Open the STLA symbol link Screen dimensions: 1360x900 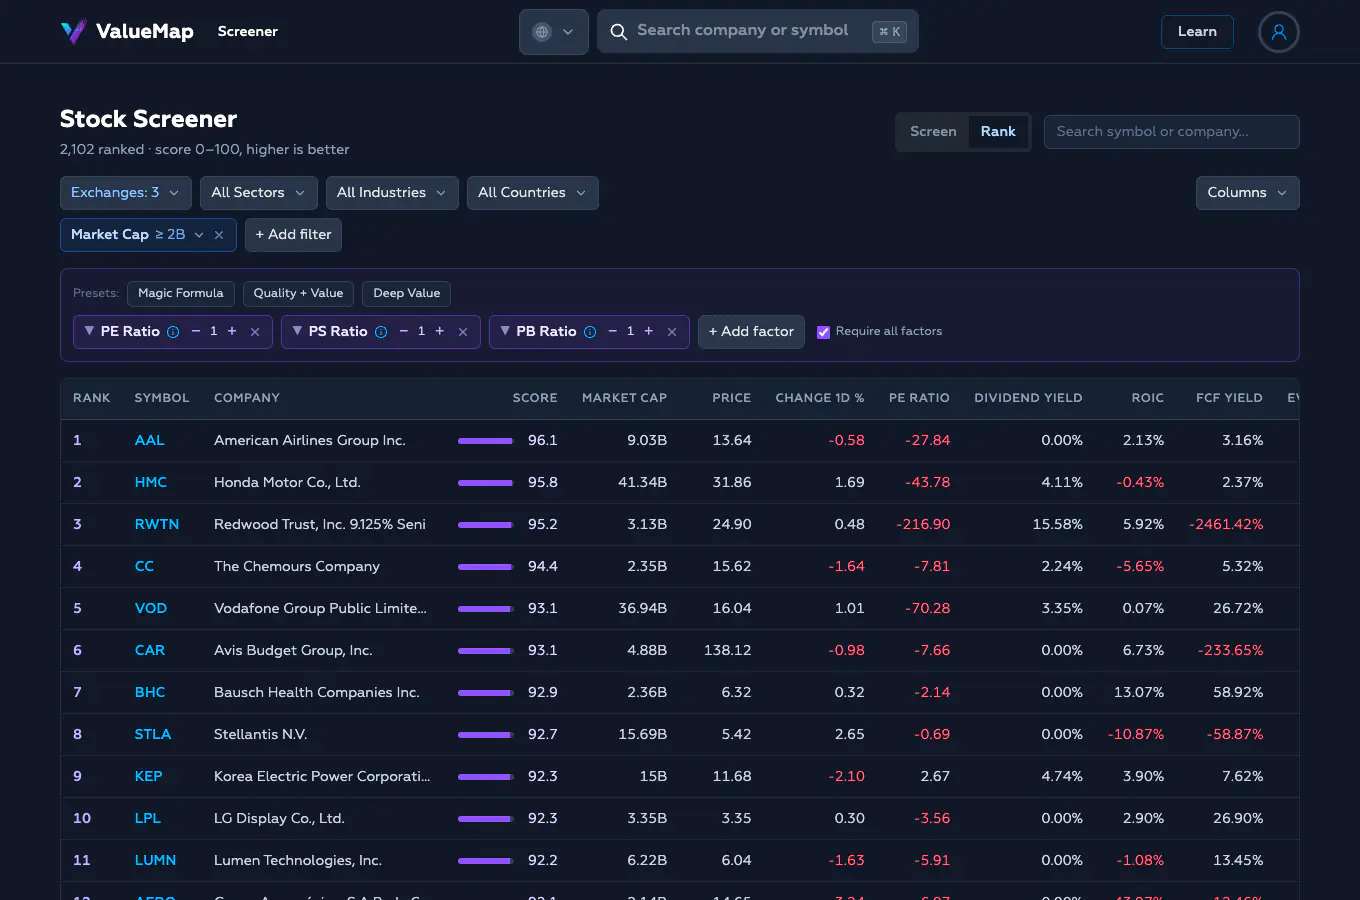153,735
